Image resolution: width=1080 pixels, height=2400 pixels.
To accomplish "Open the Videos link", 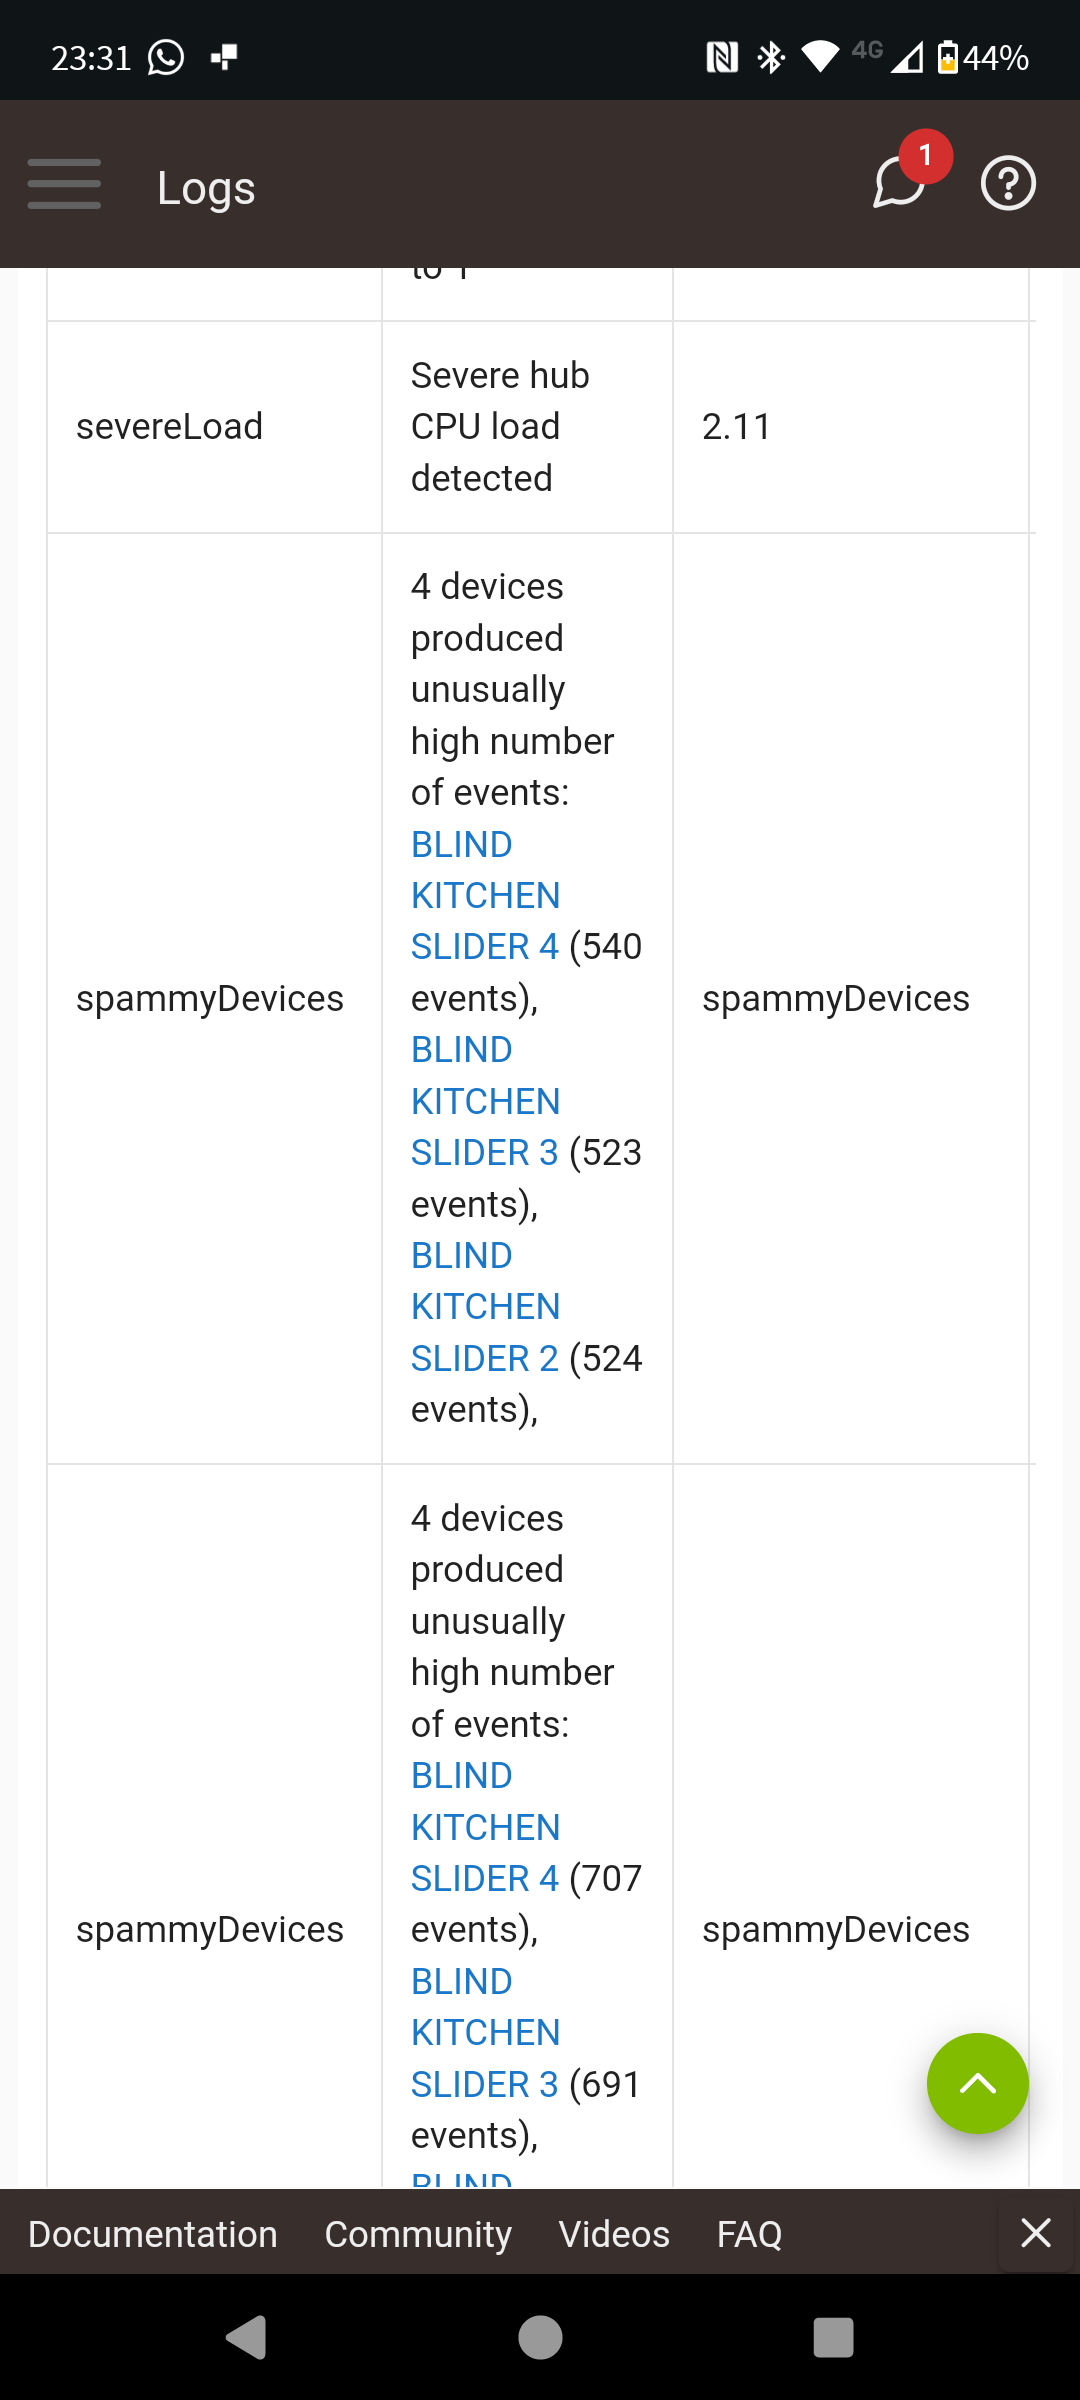I will (614, 2234).
